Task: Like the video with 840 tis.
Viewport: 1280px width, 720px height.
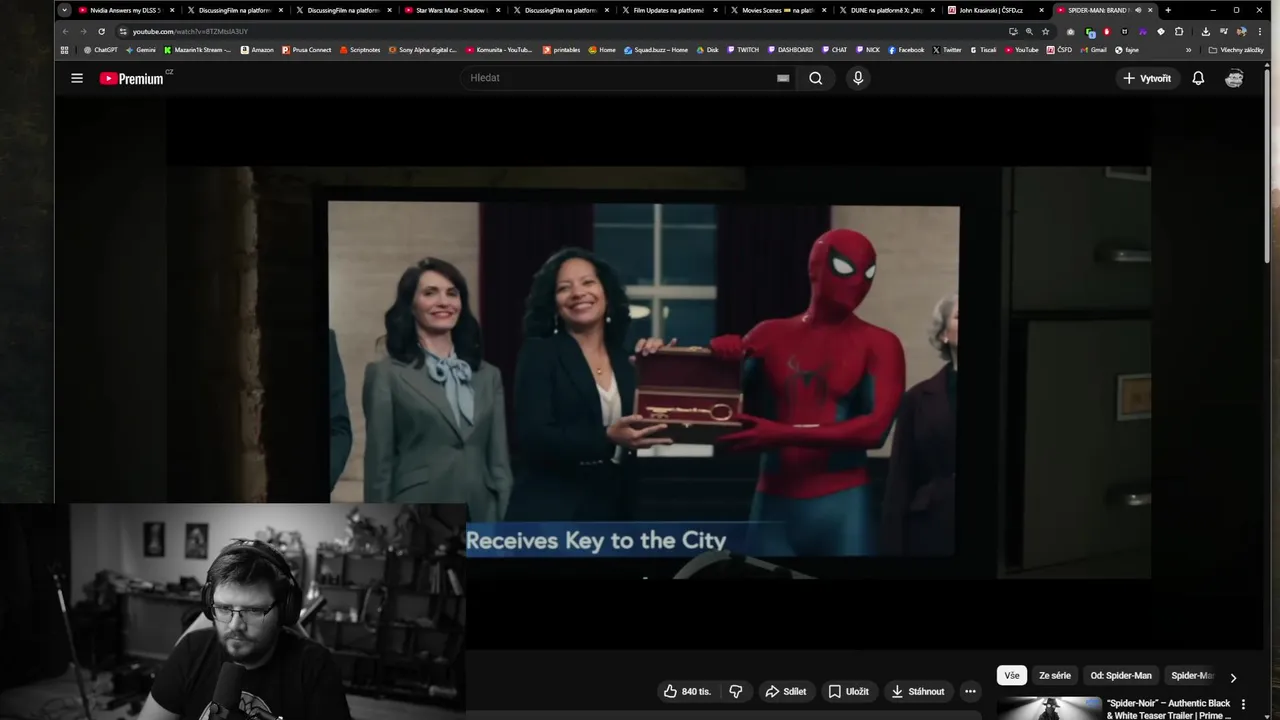Action: point(686,691)
